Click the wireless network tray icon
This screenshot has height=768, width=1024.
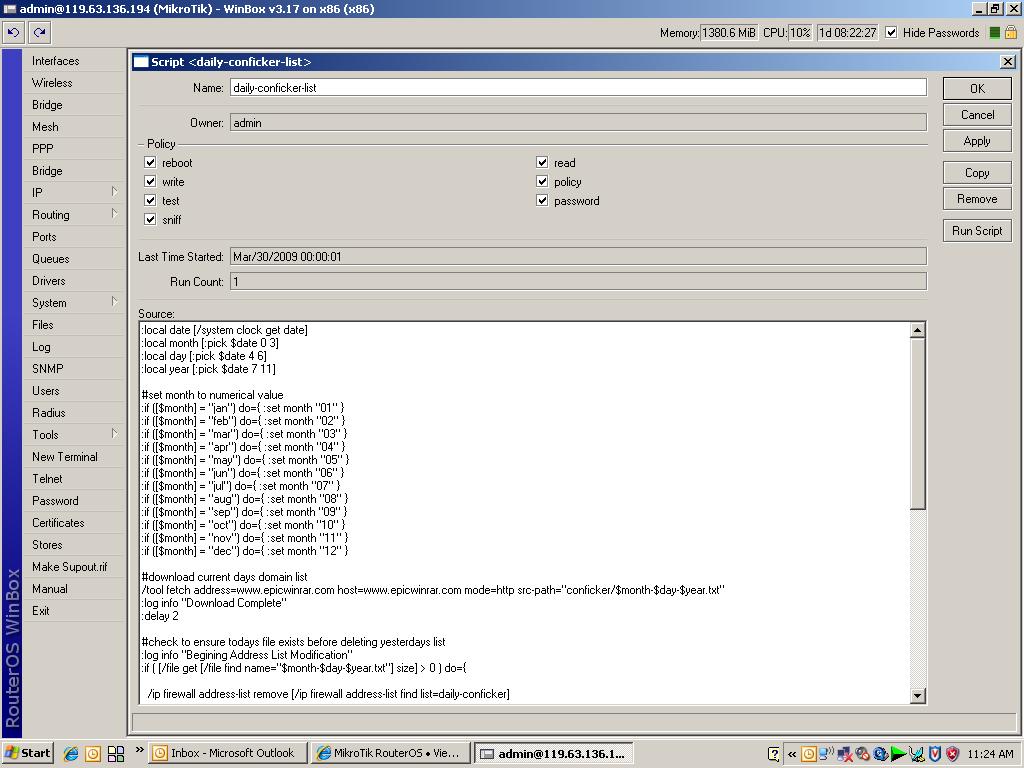pos(825,754)
